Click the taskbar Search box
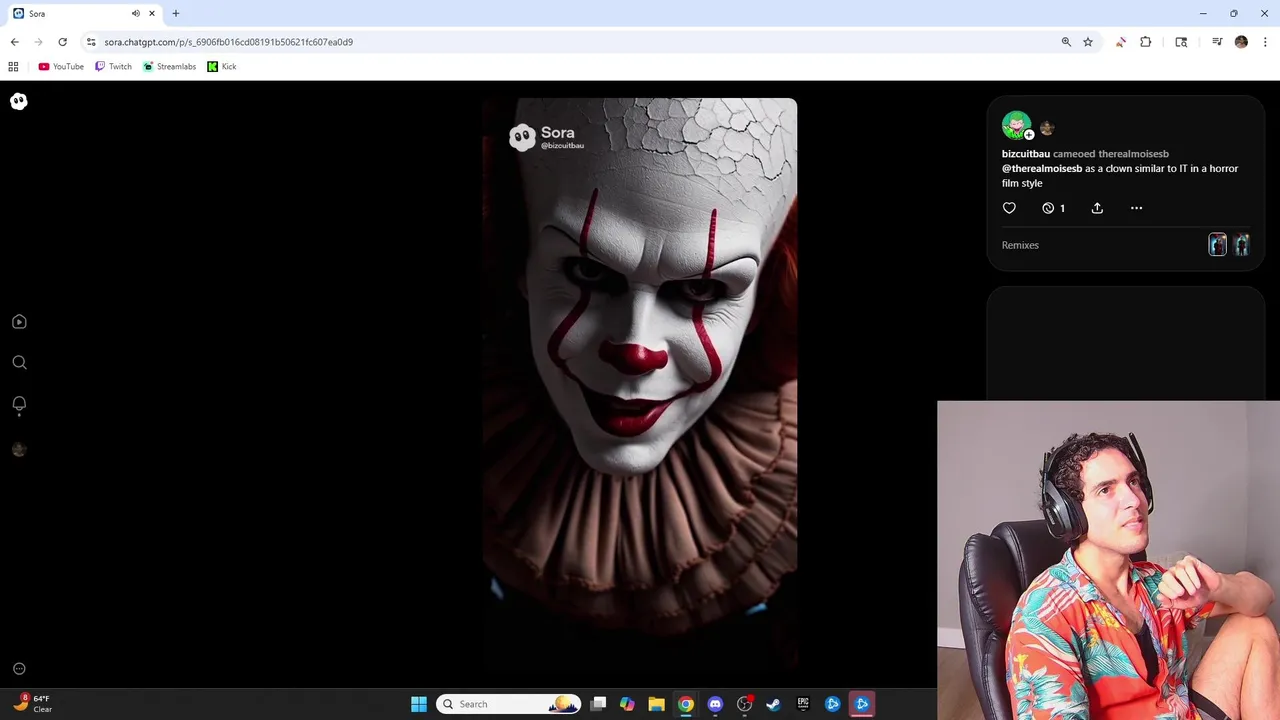Viewport: 1280px width, 720px height. coord(509,704)
